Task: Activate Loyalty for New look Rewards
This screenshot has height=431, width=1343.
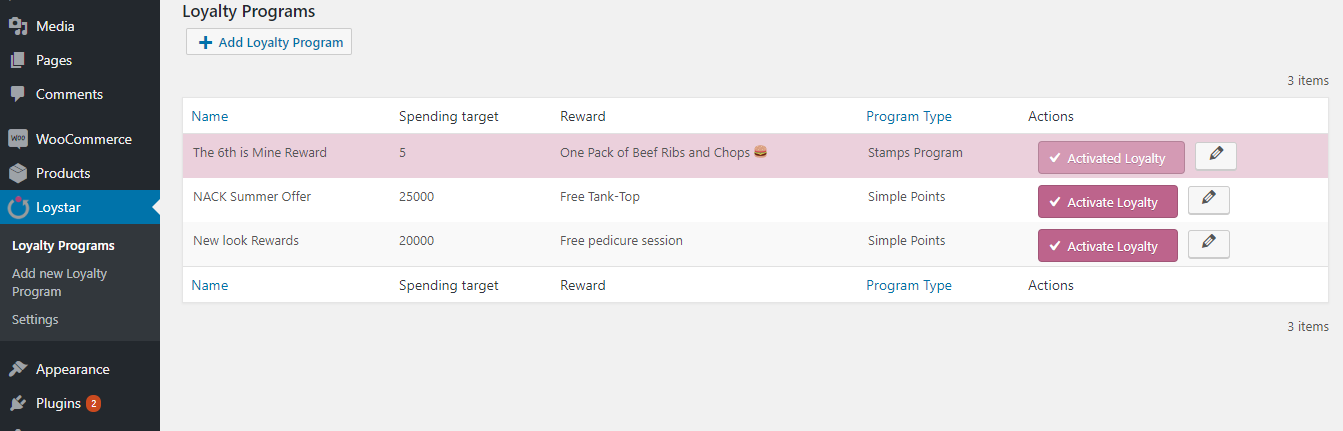Action: (1107, 246)
